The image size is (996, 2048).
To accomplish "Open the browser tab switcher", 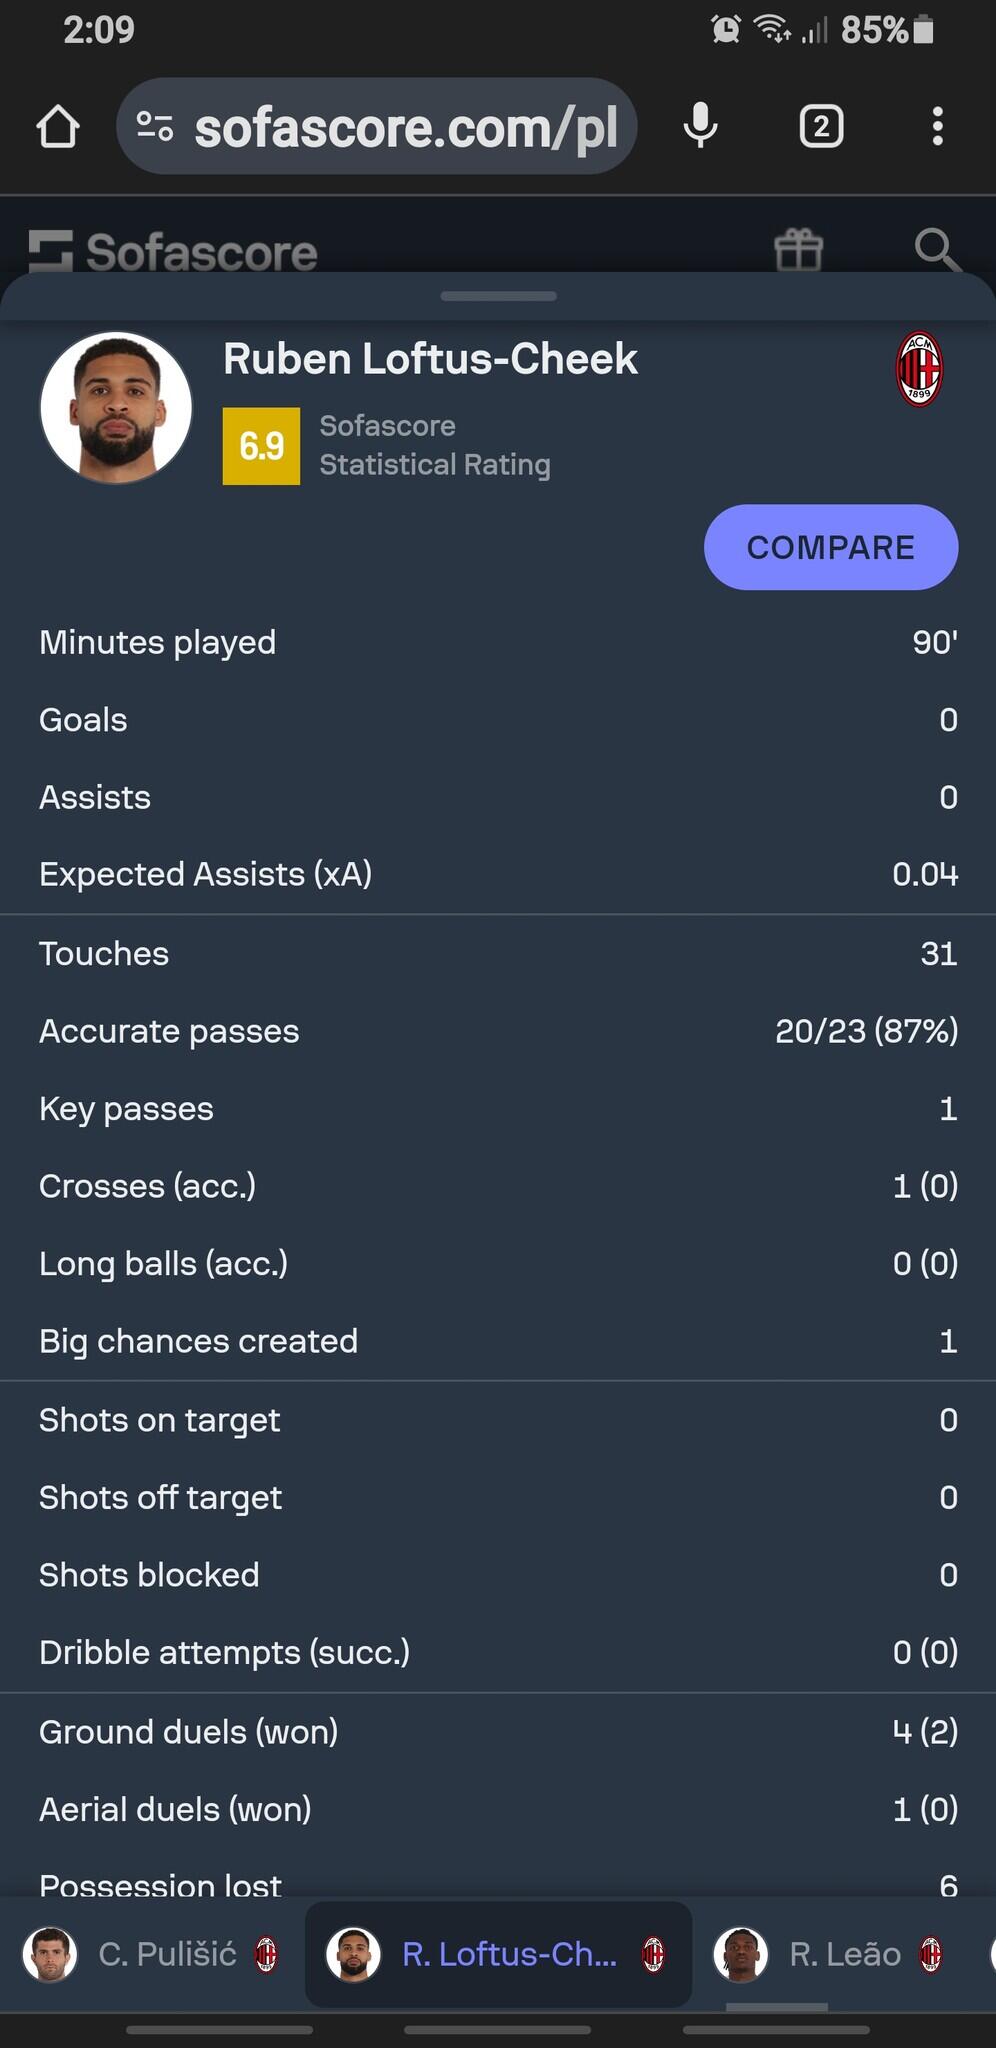I will tap(821, 127).
